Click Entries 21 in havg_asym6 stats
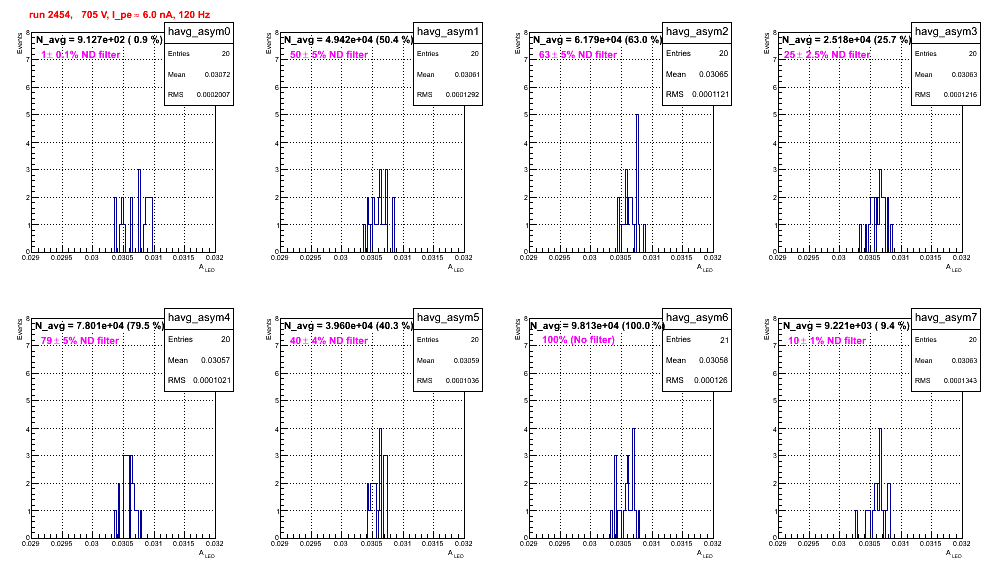Viewport: 996px width, 572px height. [697, 340]
